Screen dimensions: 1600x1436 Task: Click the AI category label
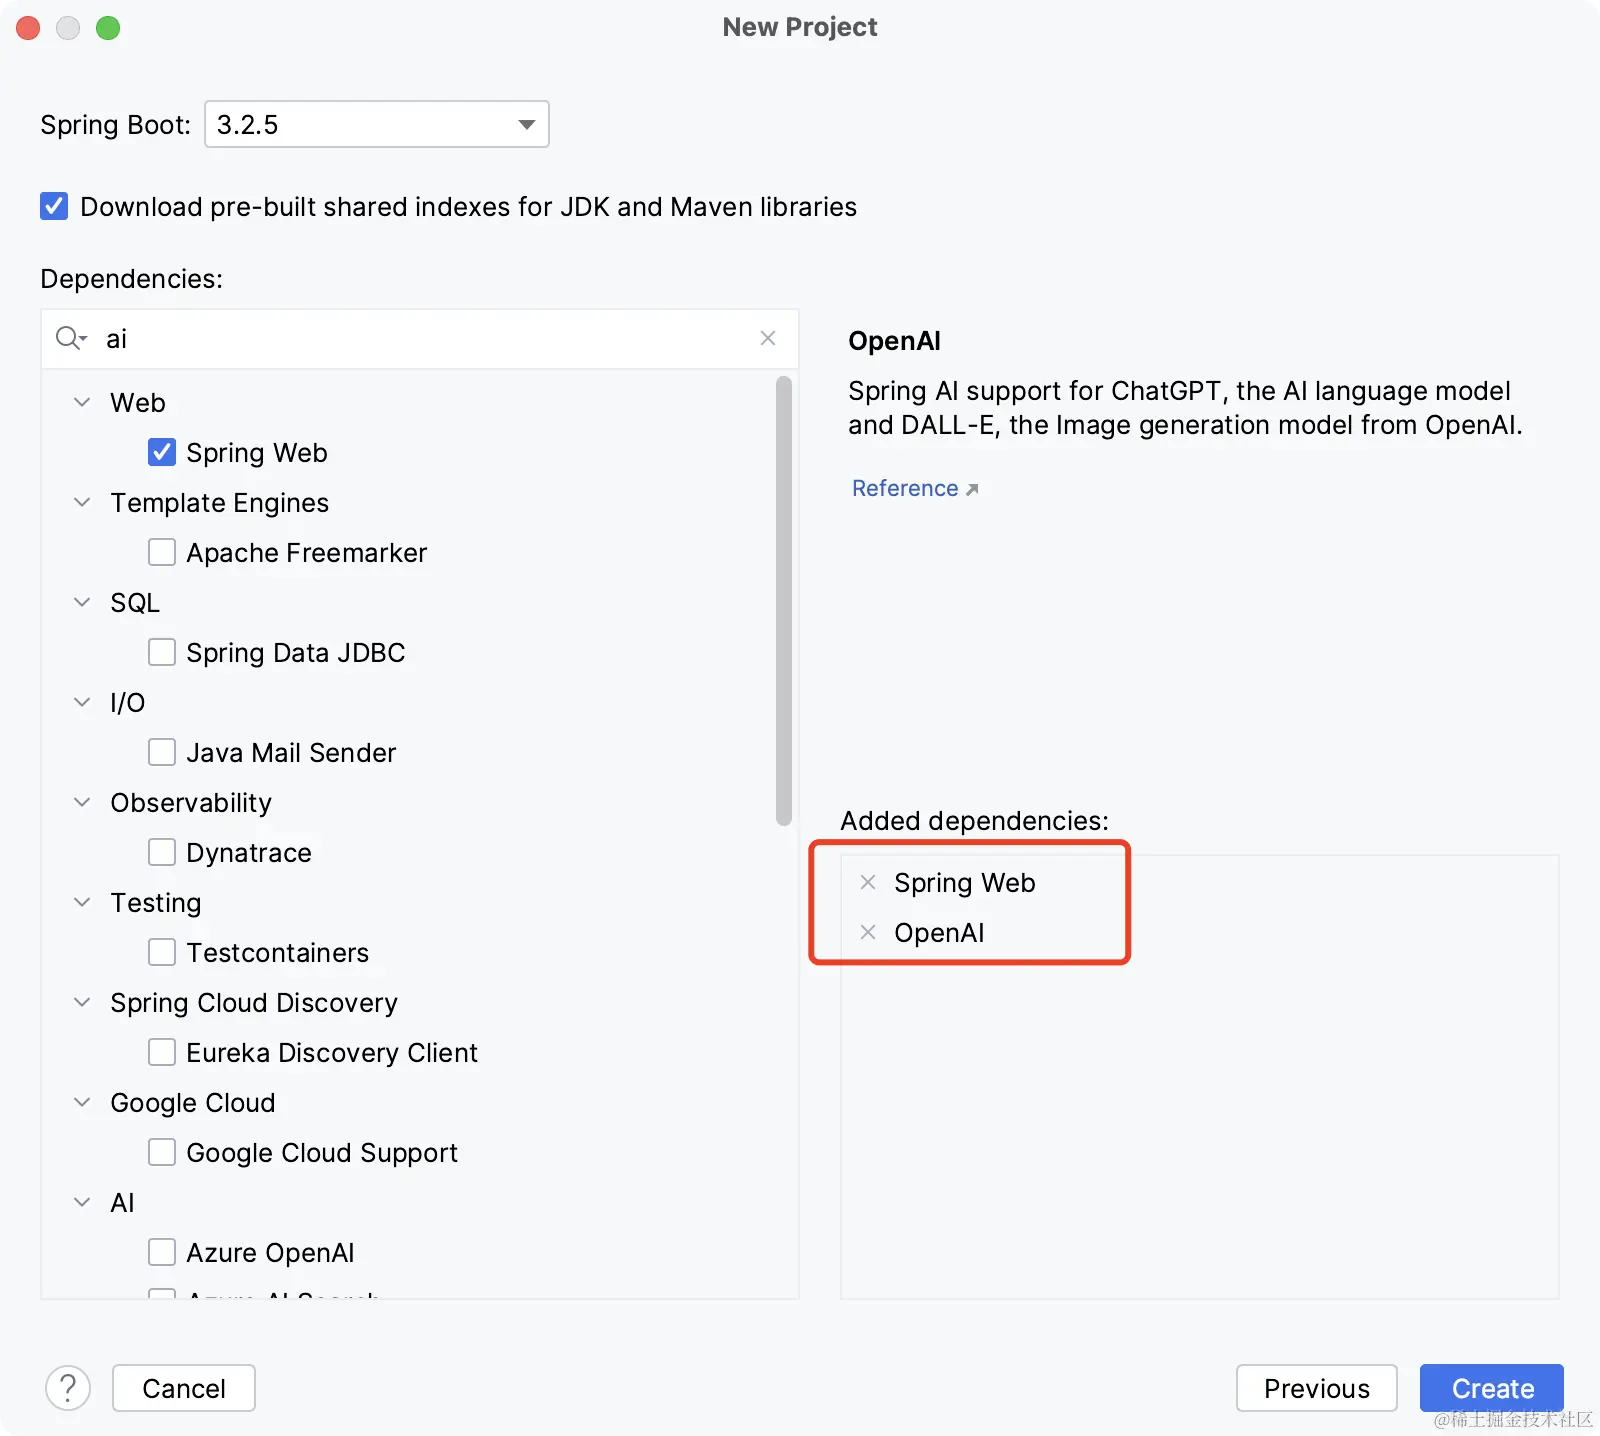tap(122, 1202)
